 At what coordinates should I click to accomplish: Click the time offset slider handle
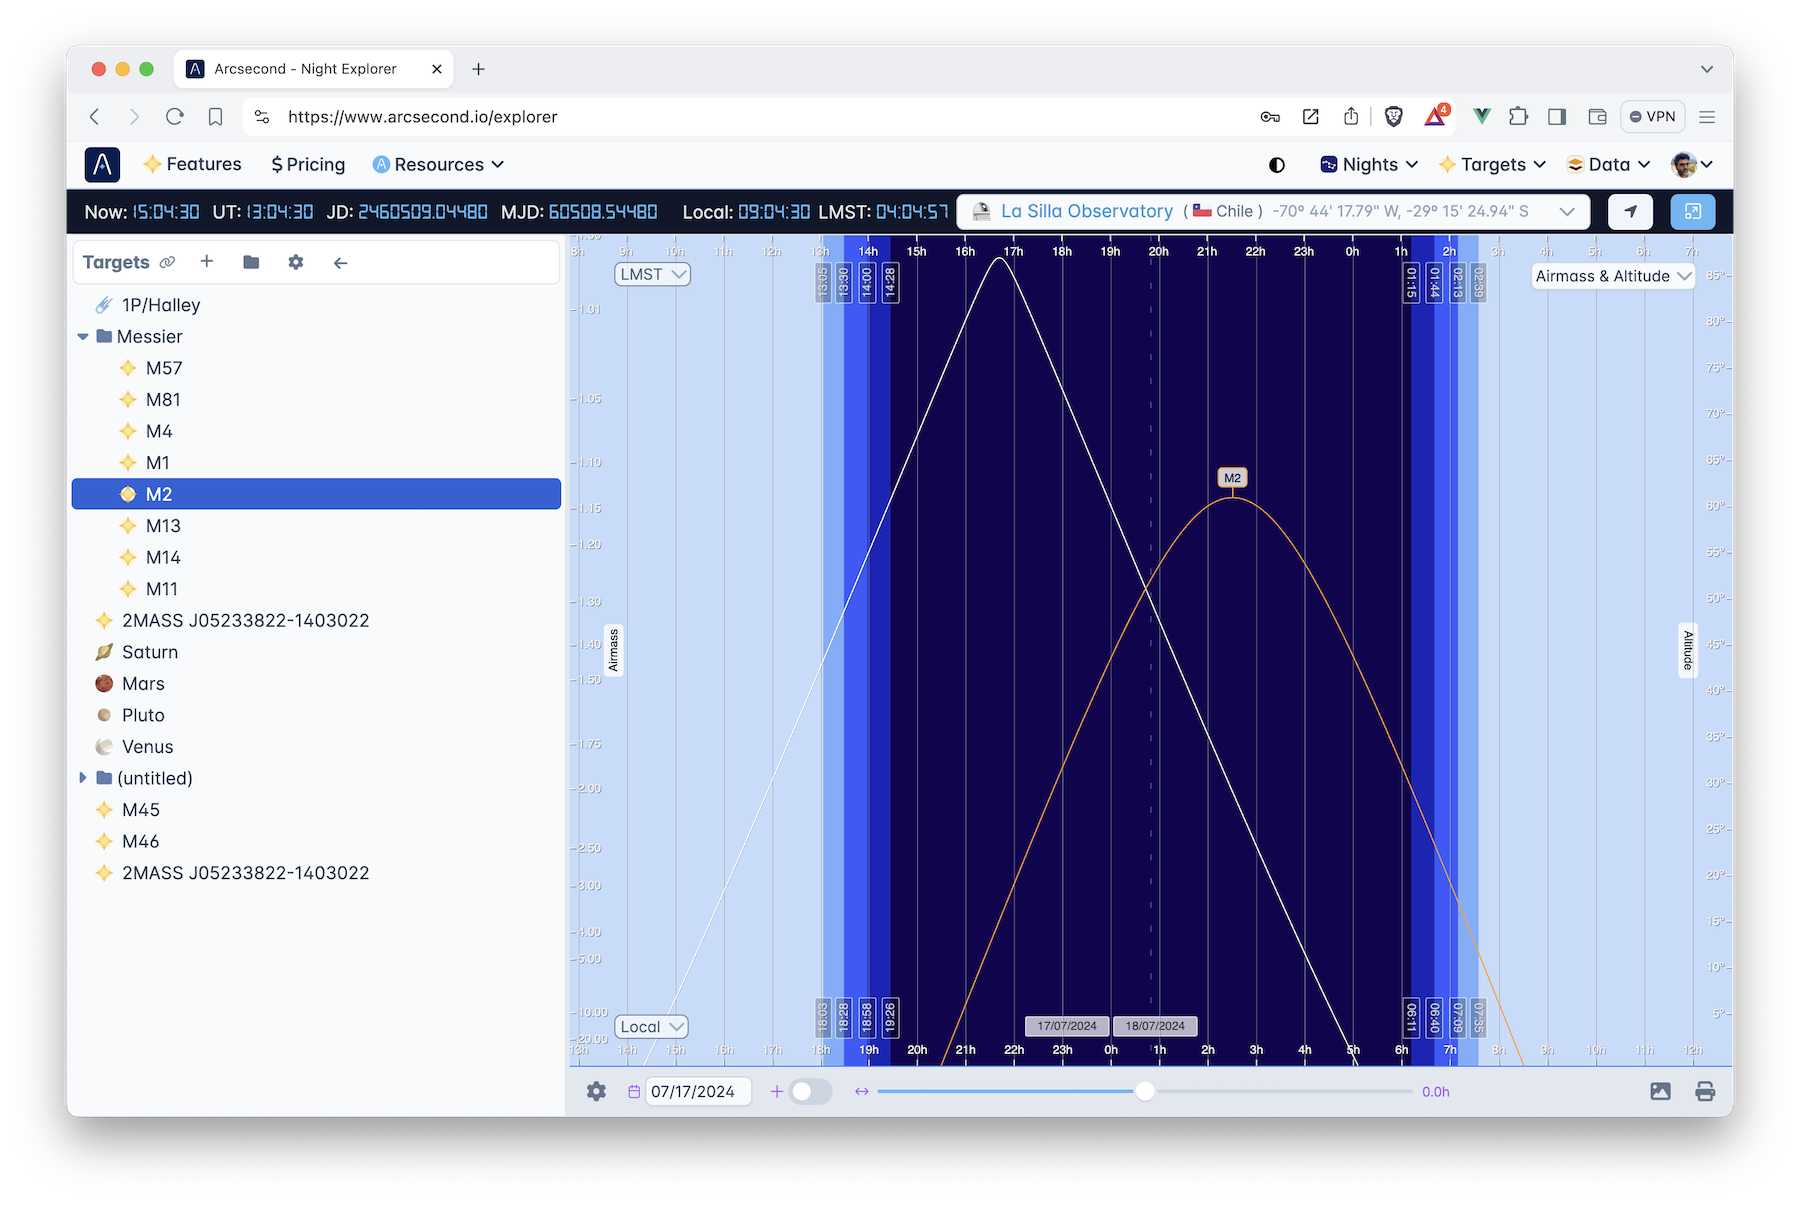click(x=1145, y=1091)
